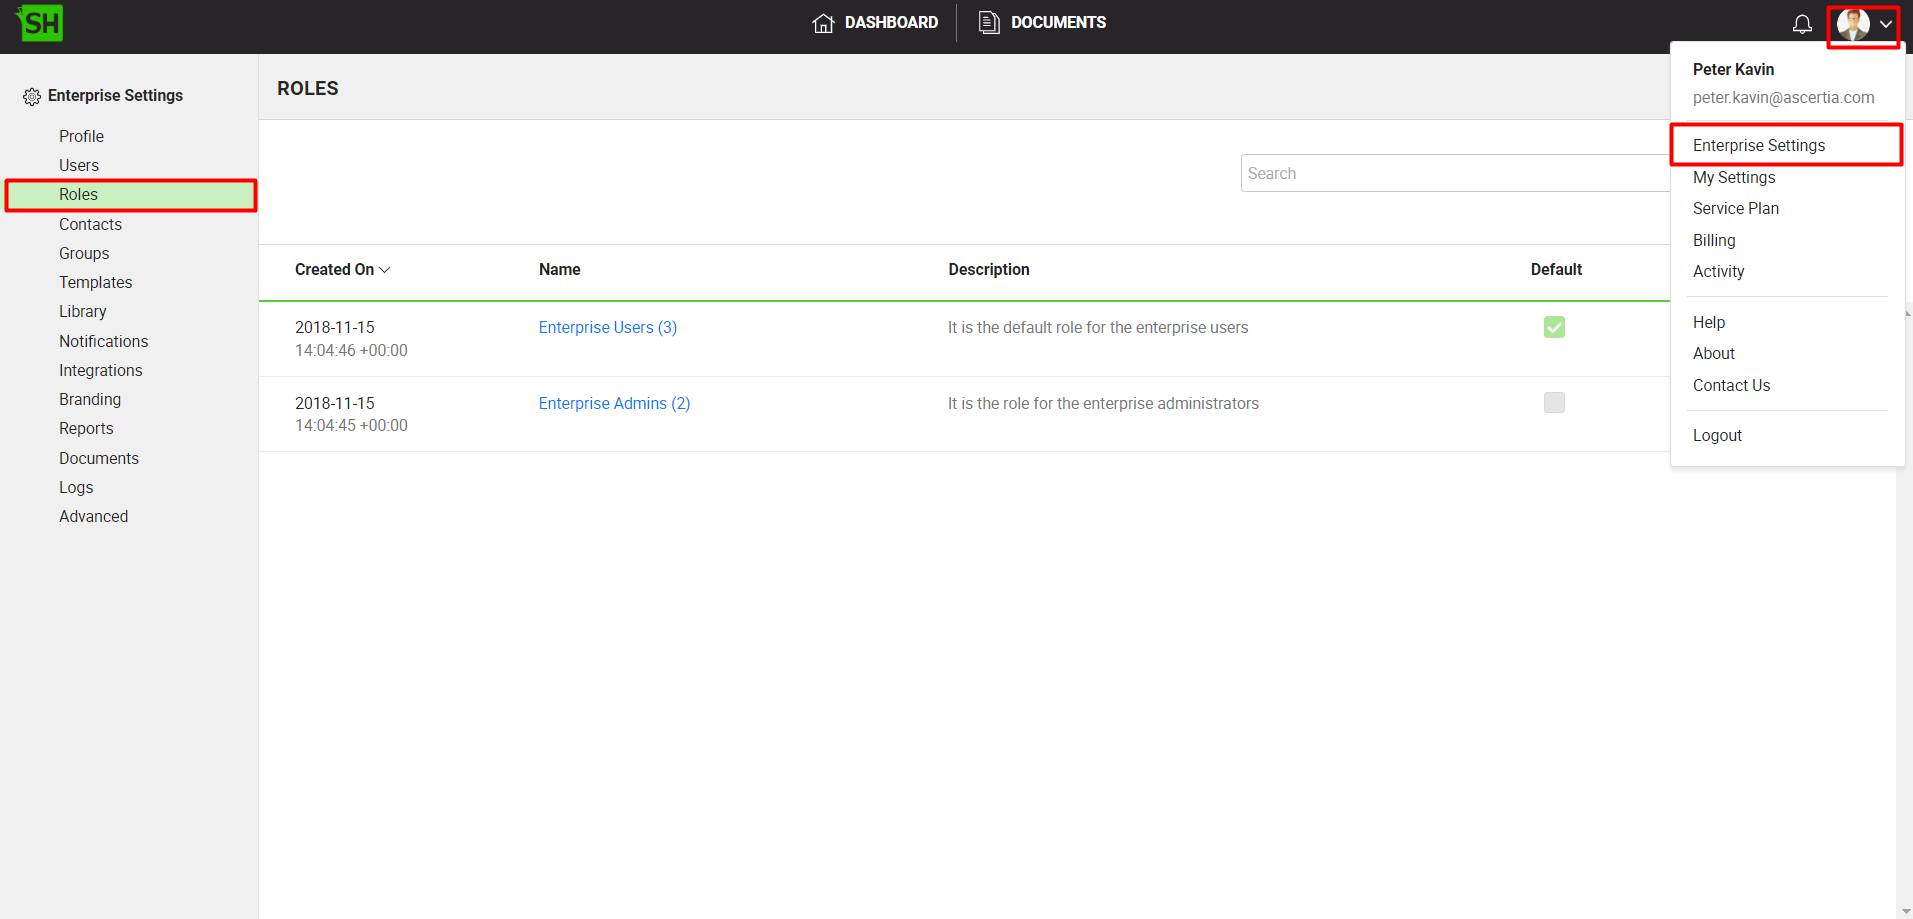The image size is (1913, 919).
Task: Click the Documents page icon
Action: tap(989, 23)
